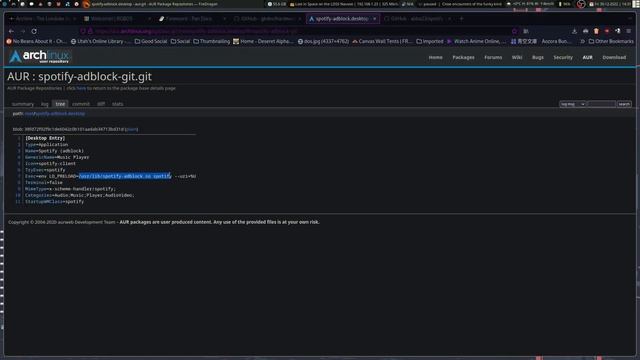Open the plain blob link
This screenshot has width=640, height=360.
131,129
